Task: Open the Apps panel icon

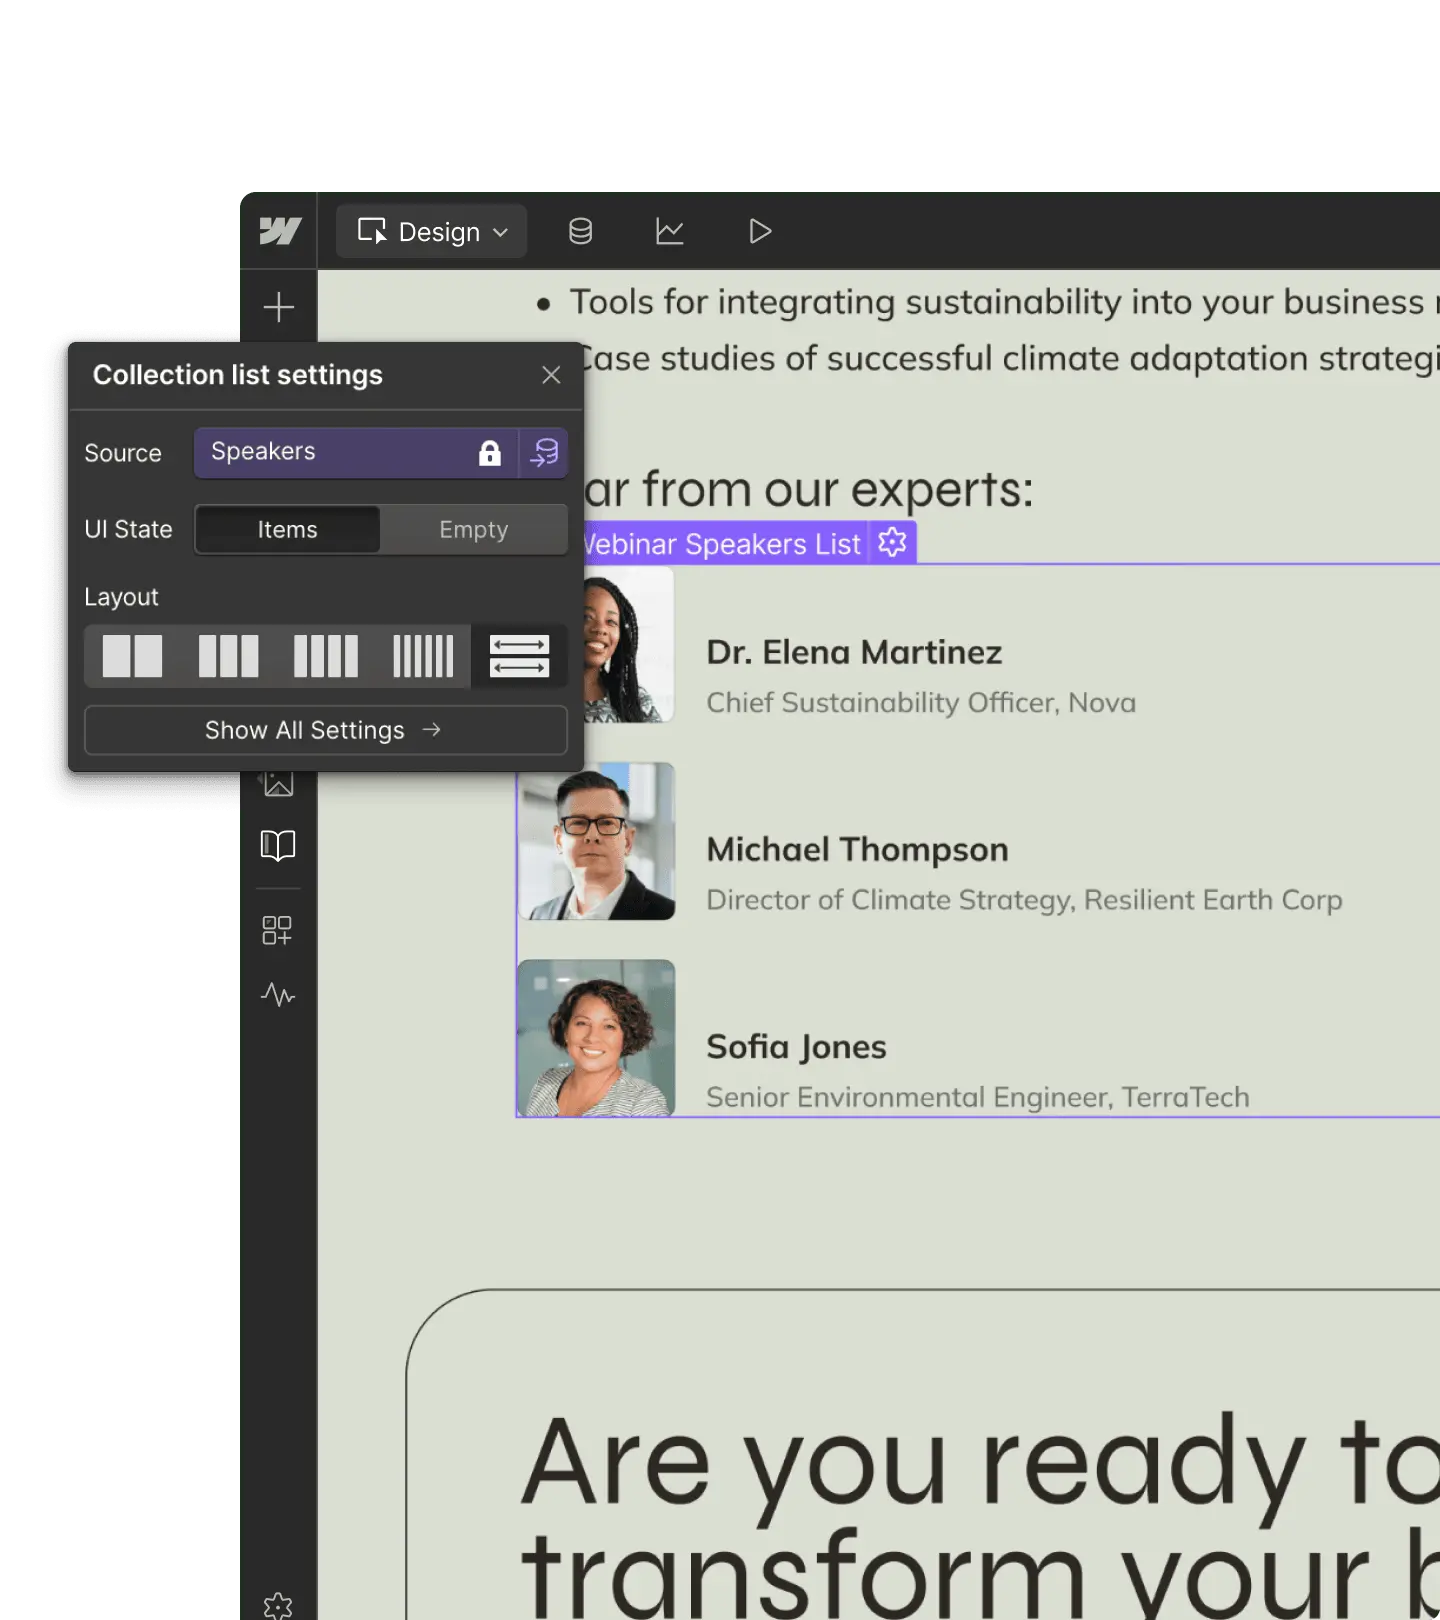Action: (277, 930)
